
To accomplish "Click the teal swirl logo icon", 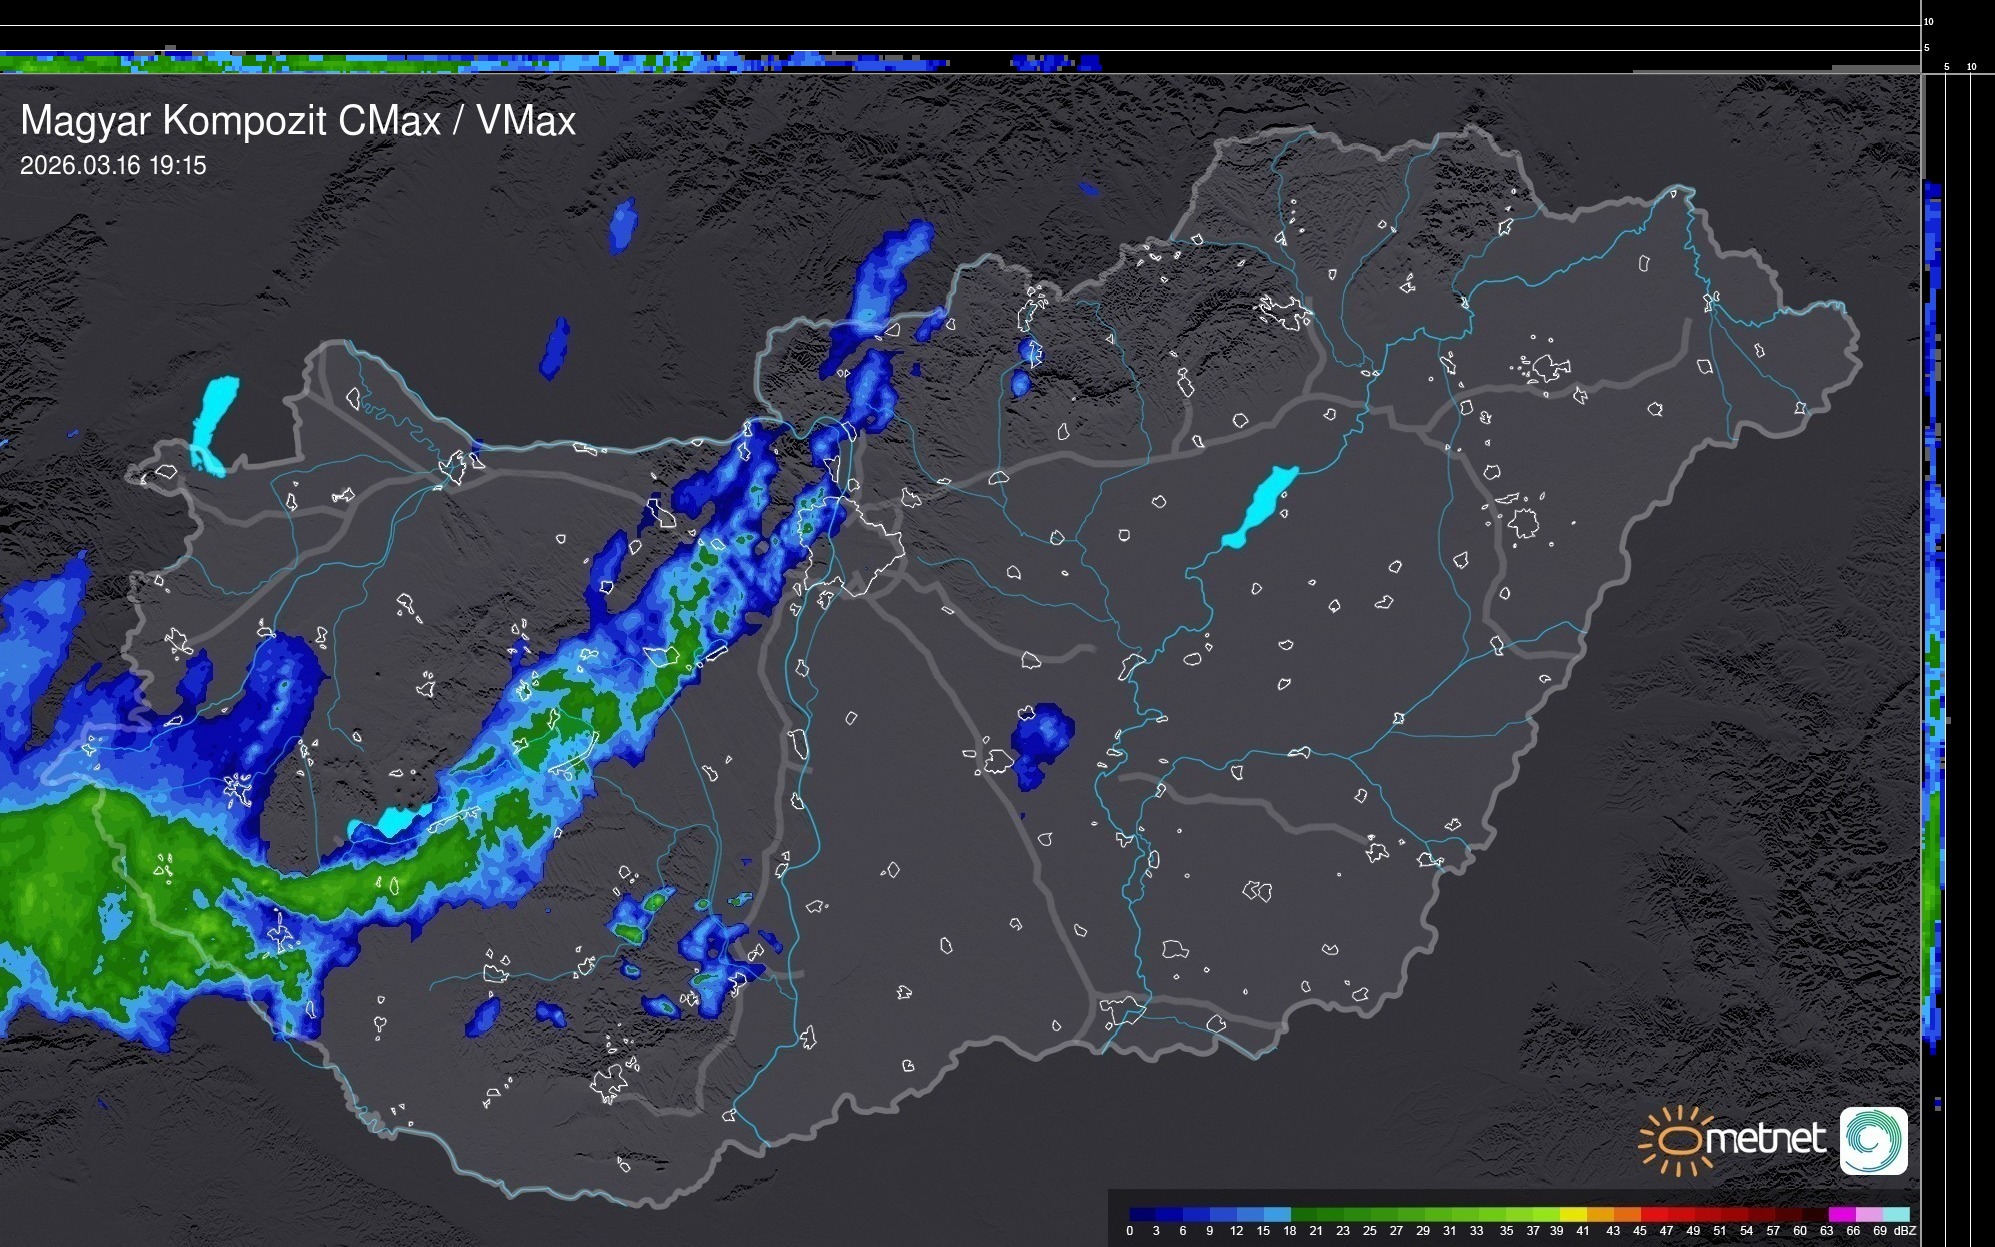I will pos(1873,1140).
